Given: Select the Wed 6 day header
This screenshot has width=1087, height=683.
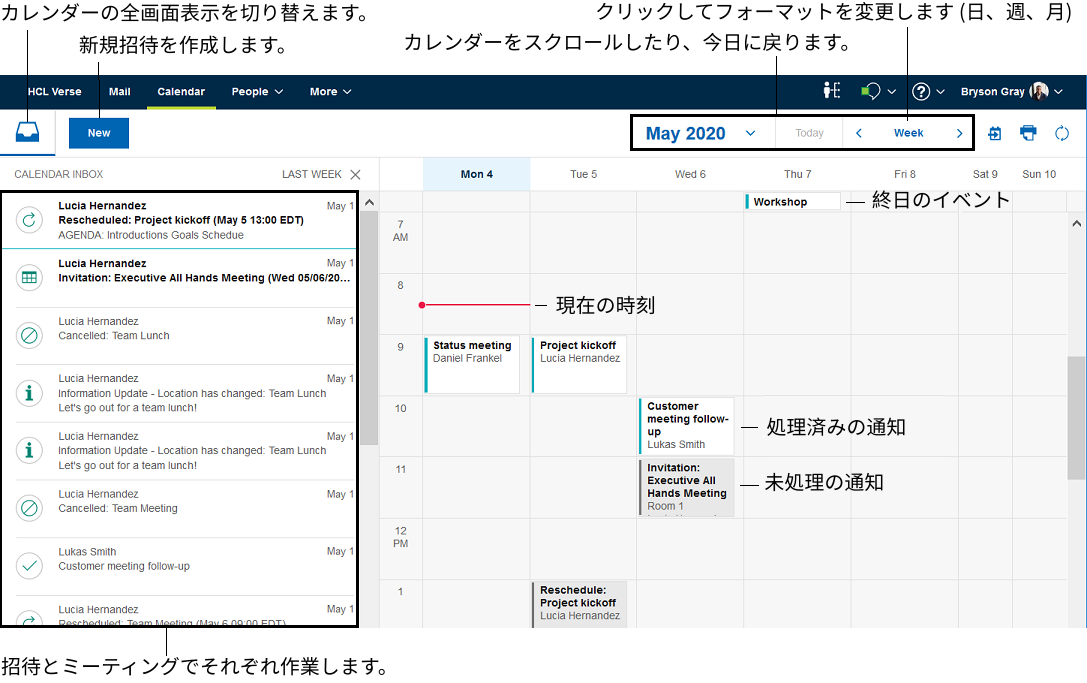Looking at the screenshot, I should pos(690,175).
